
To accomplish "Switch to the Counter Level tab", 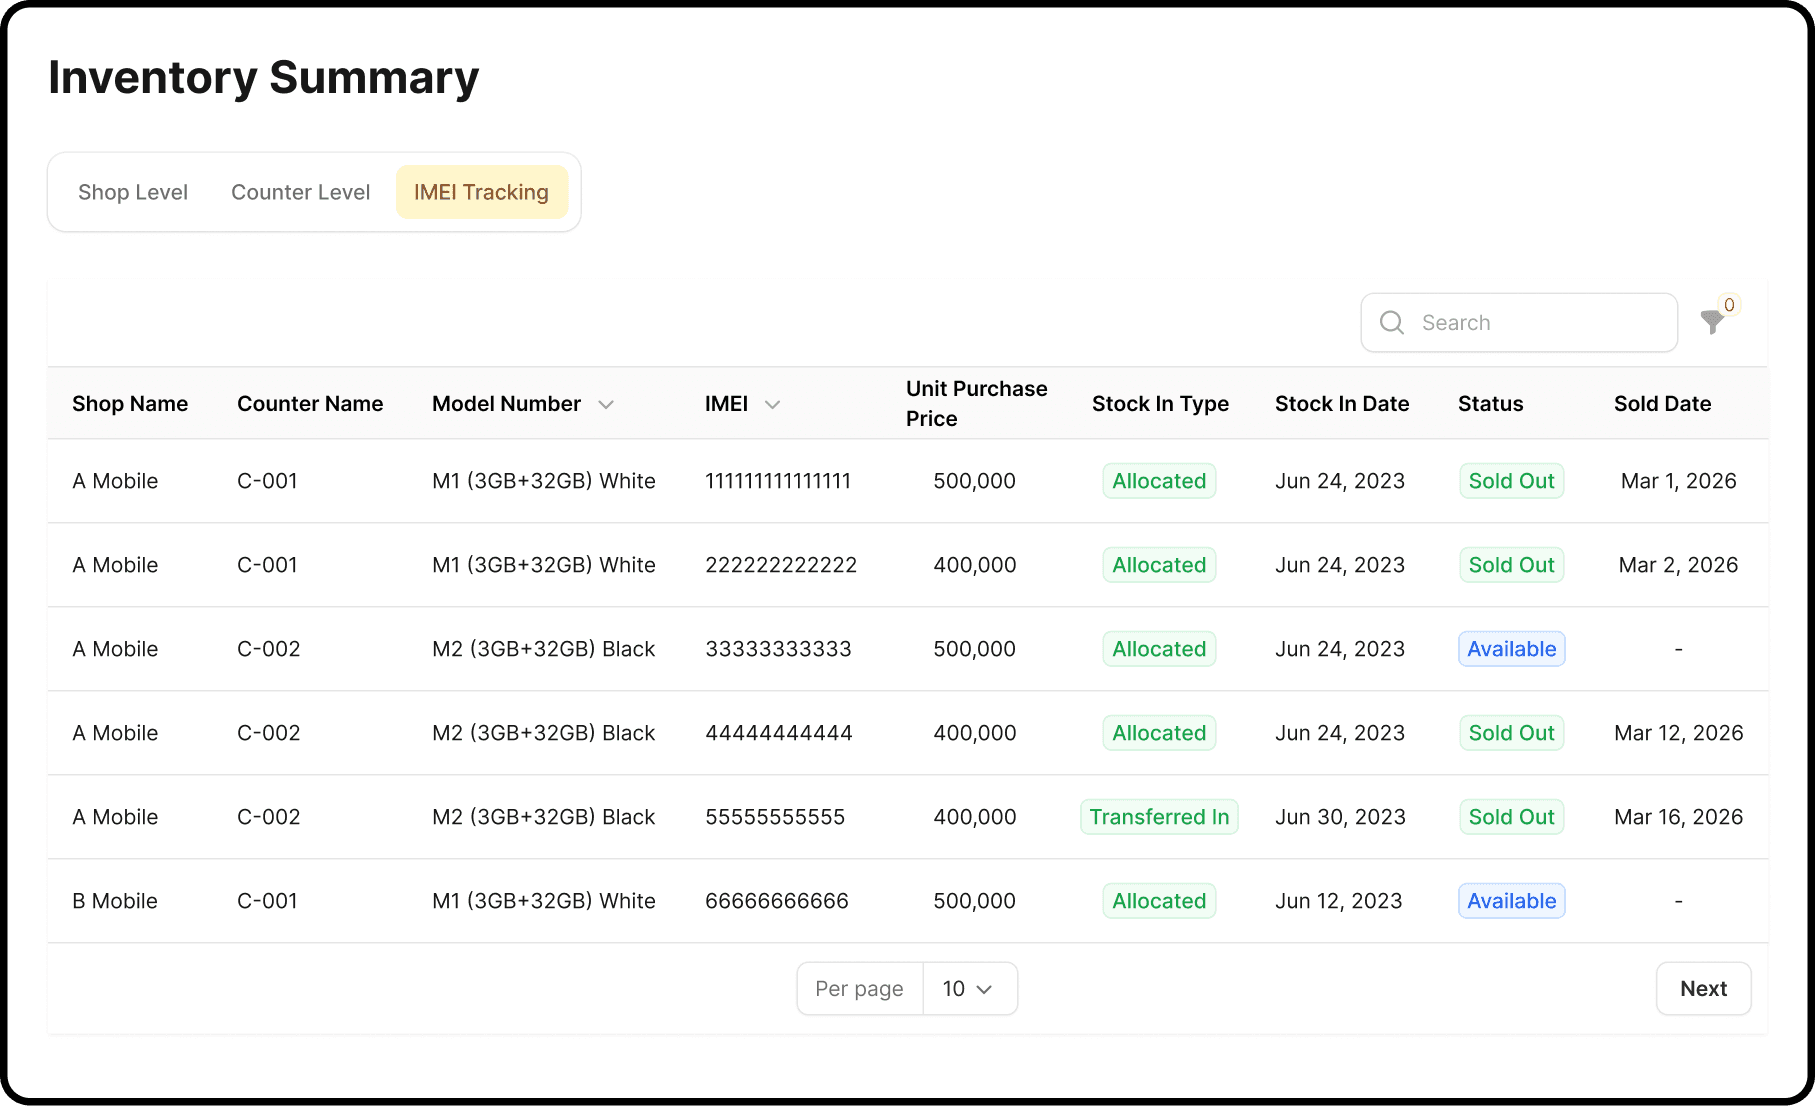I will (301, 192).
